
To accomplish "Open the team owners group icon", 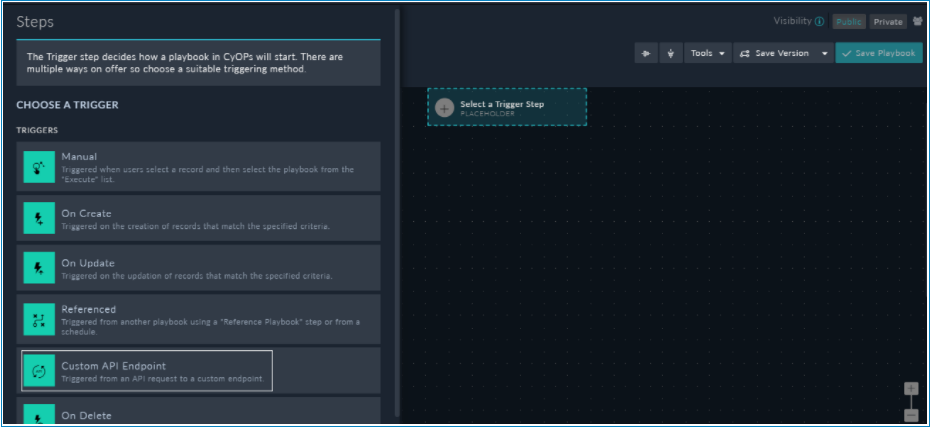I will (x=917, y=21).
